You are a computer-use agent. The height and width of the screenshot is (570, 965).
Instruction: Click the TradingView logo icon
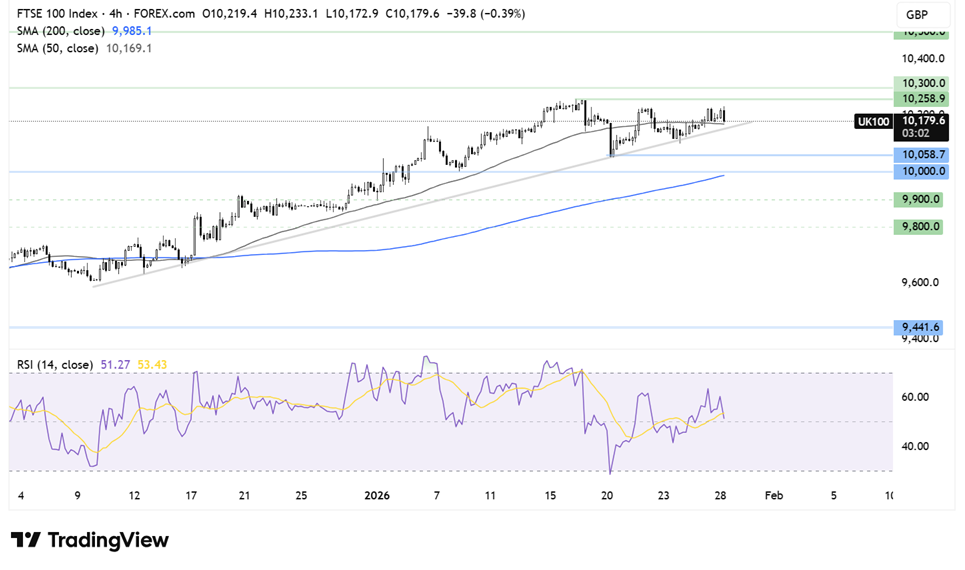(x=26, y=540)
